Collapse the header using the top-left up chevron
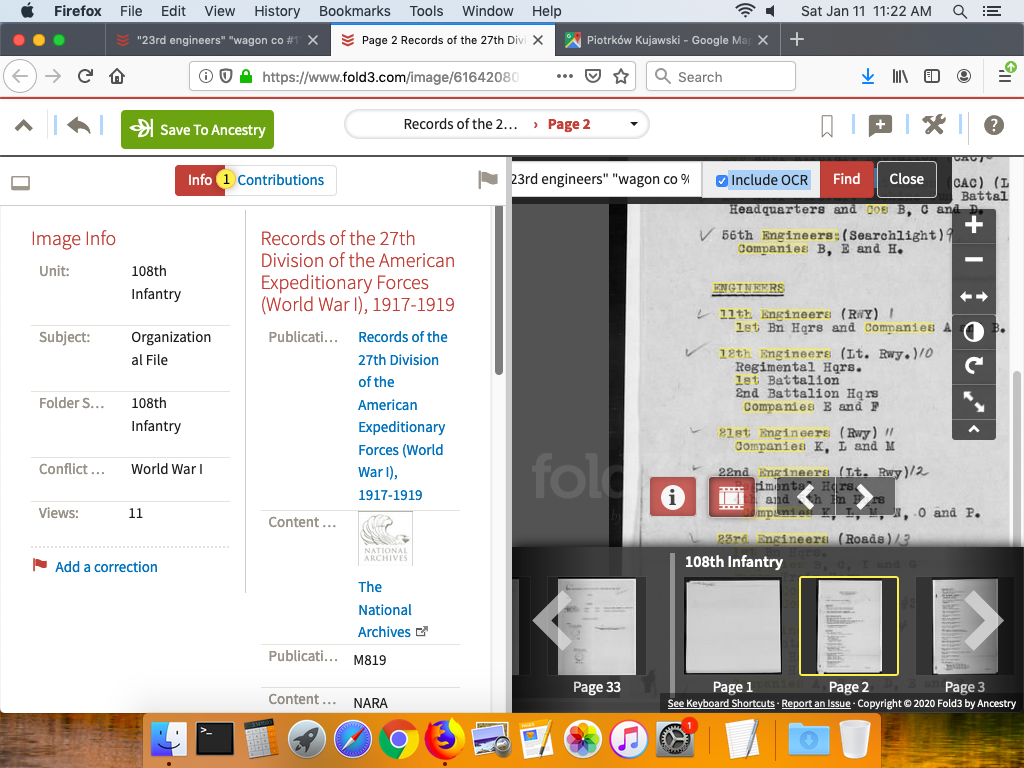 [23, 126]
